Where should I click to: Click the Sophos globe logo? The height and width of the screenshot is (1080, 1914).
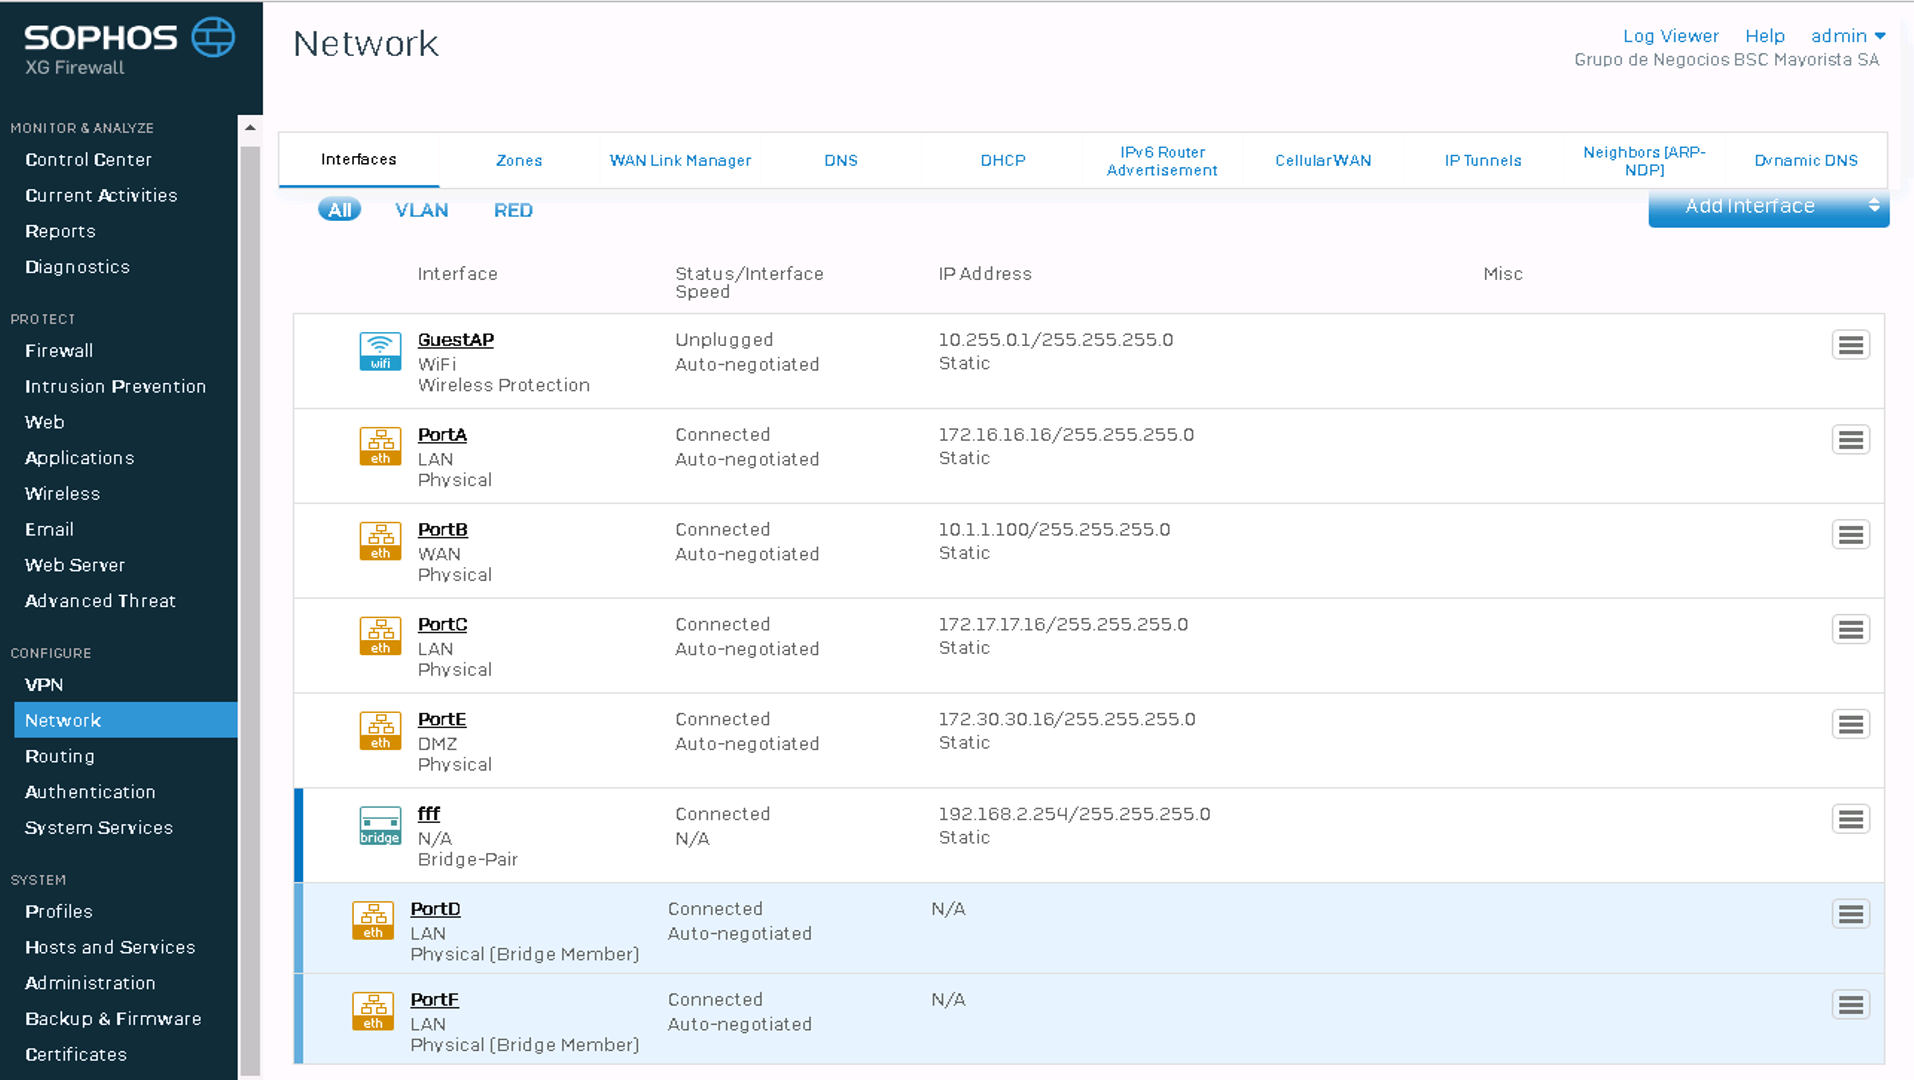[x=213, y=37]
